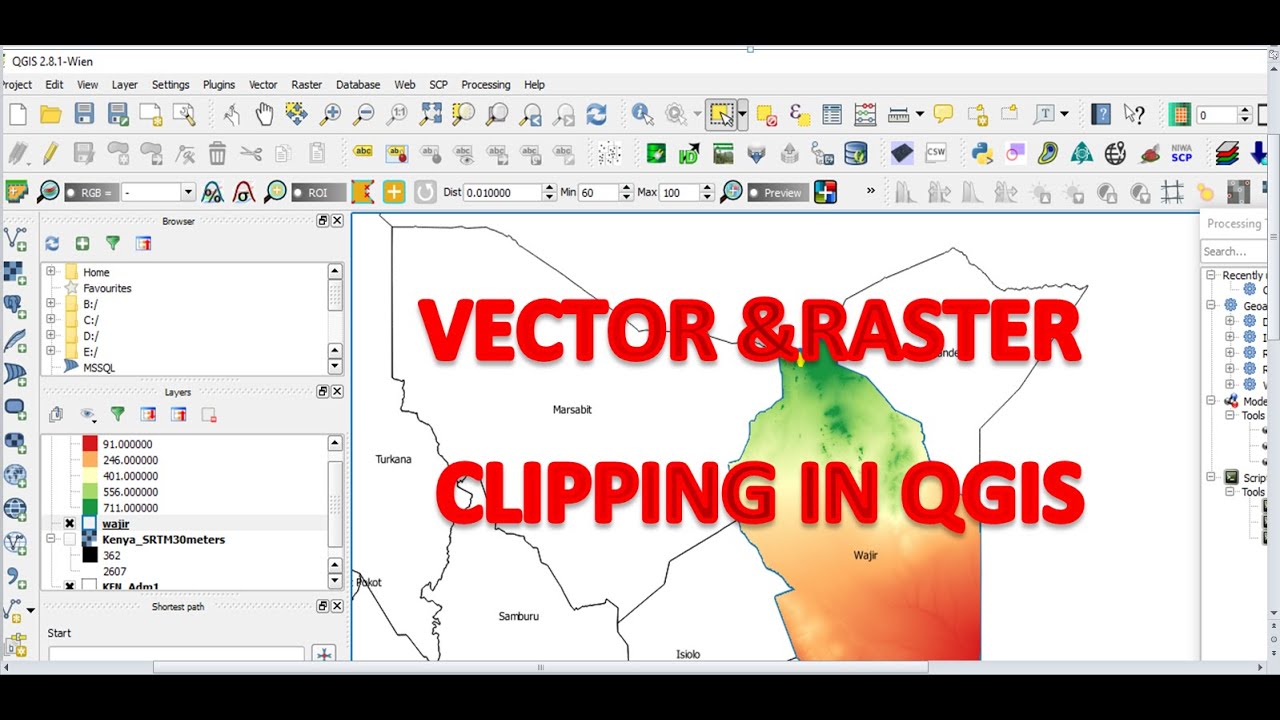Click the yellow label abc icon
Screen dimensions: 1280x720
click(x=363, y=153)
